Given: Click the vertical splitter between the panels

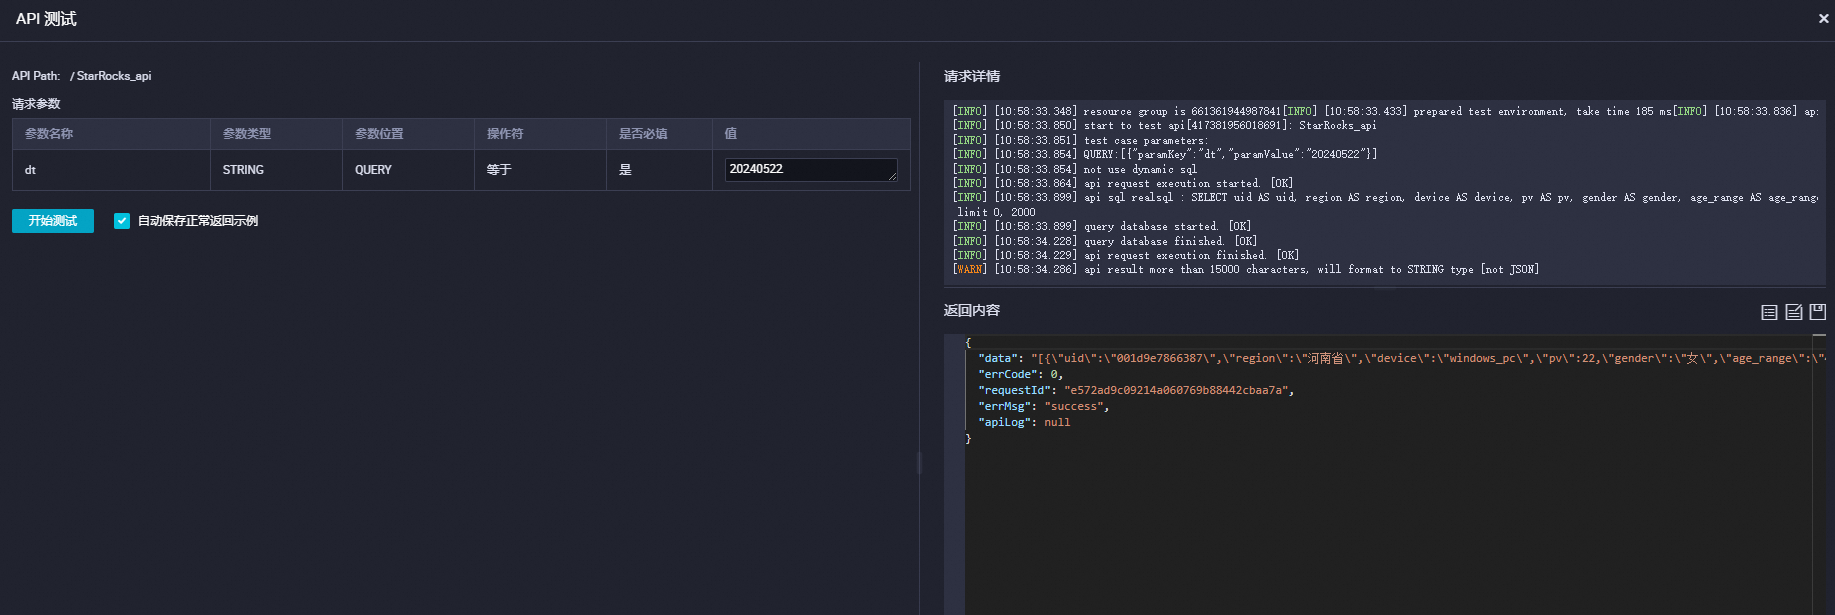Looking at the screenshot, I should (x=919, y=462).
